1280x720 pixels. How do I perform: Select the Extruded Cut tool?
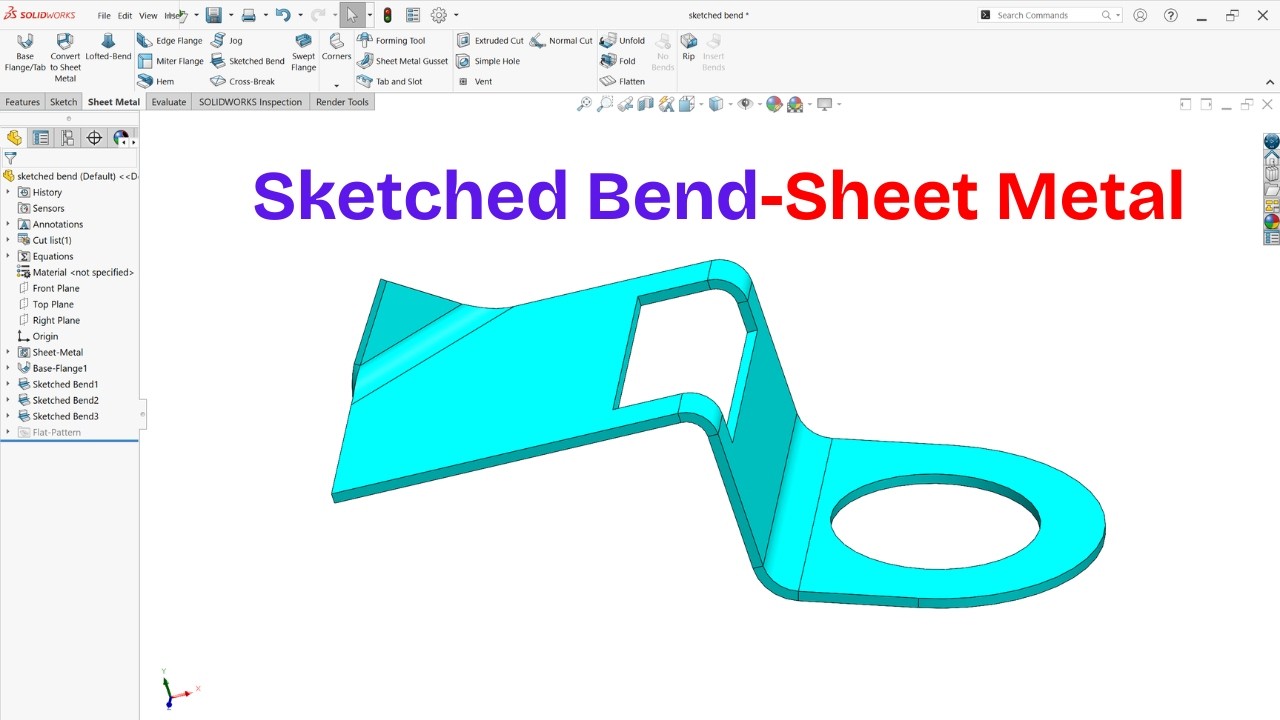(490, 41)
